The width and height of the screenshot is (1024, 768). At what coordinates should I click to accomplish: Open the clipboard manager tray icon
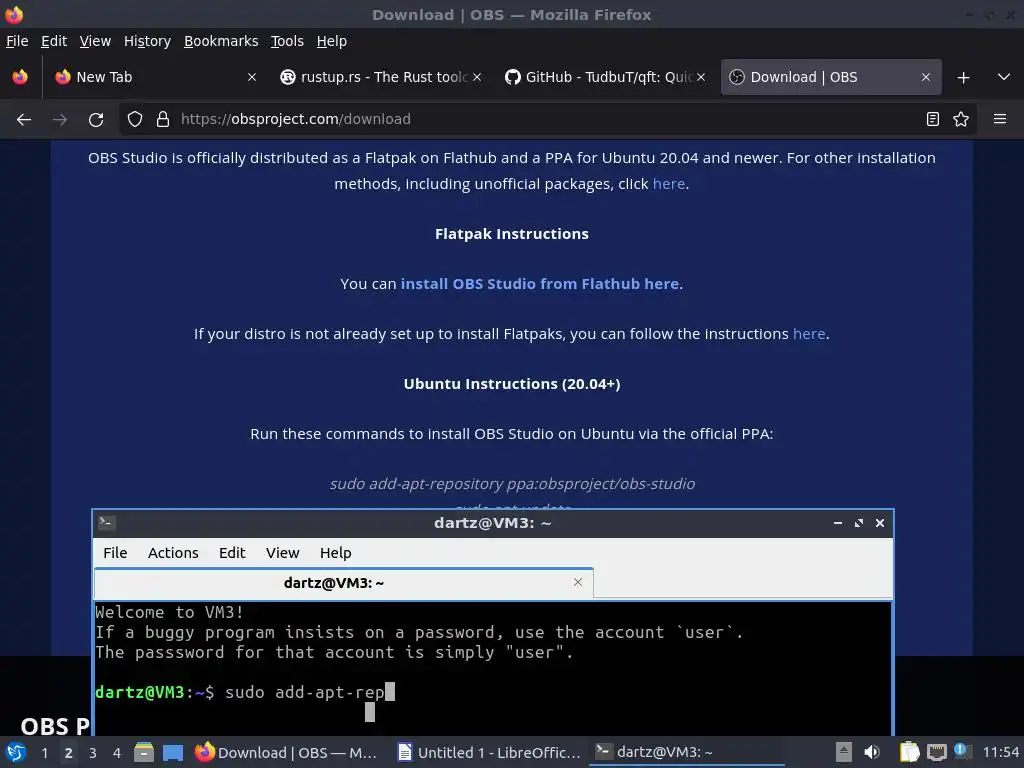[x=909, y=752]
